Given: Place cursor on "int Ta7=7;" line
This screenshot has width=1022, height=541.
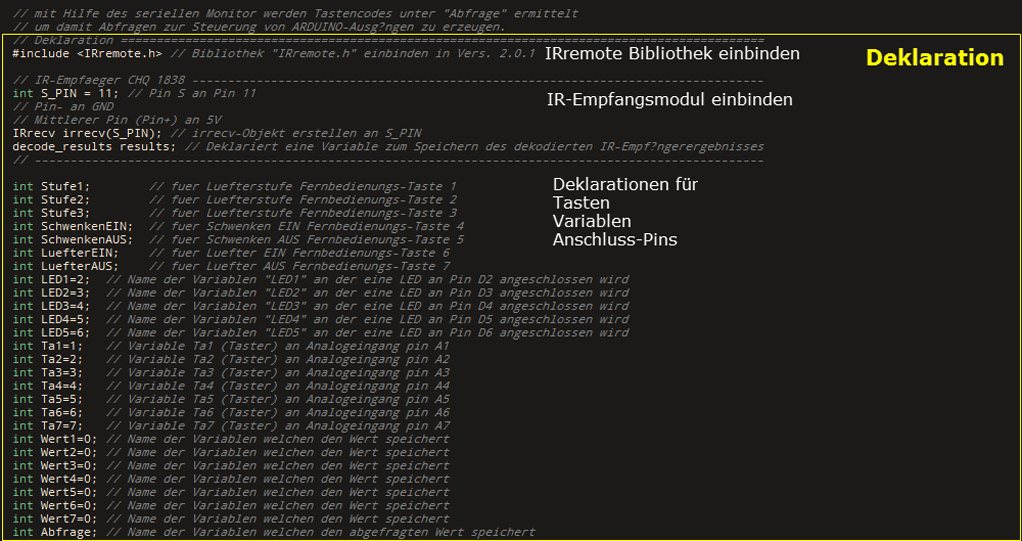Looking at the screenshot, I should 47,426.
